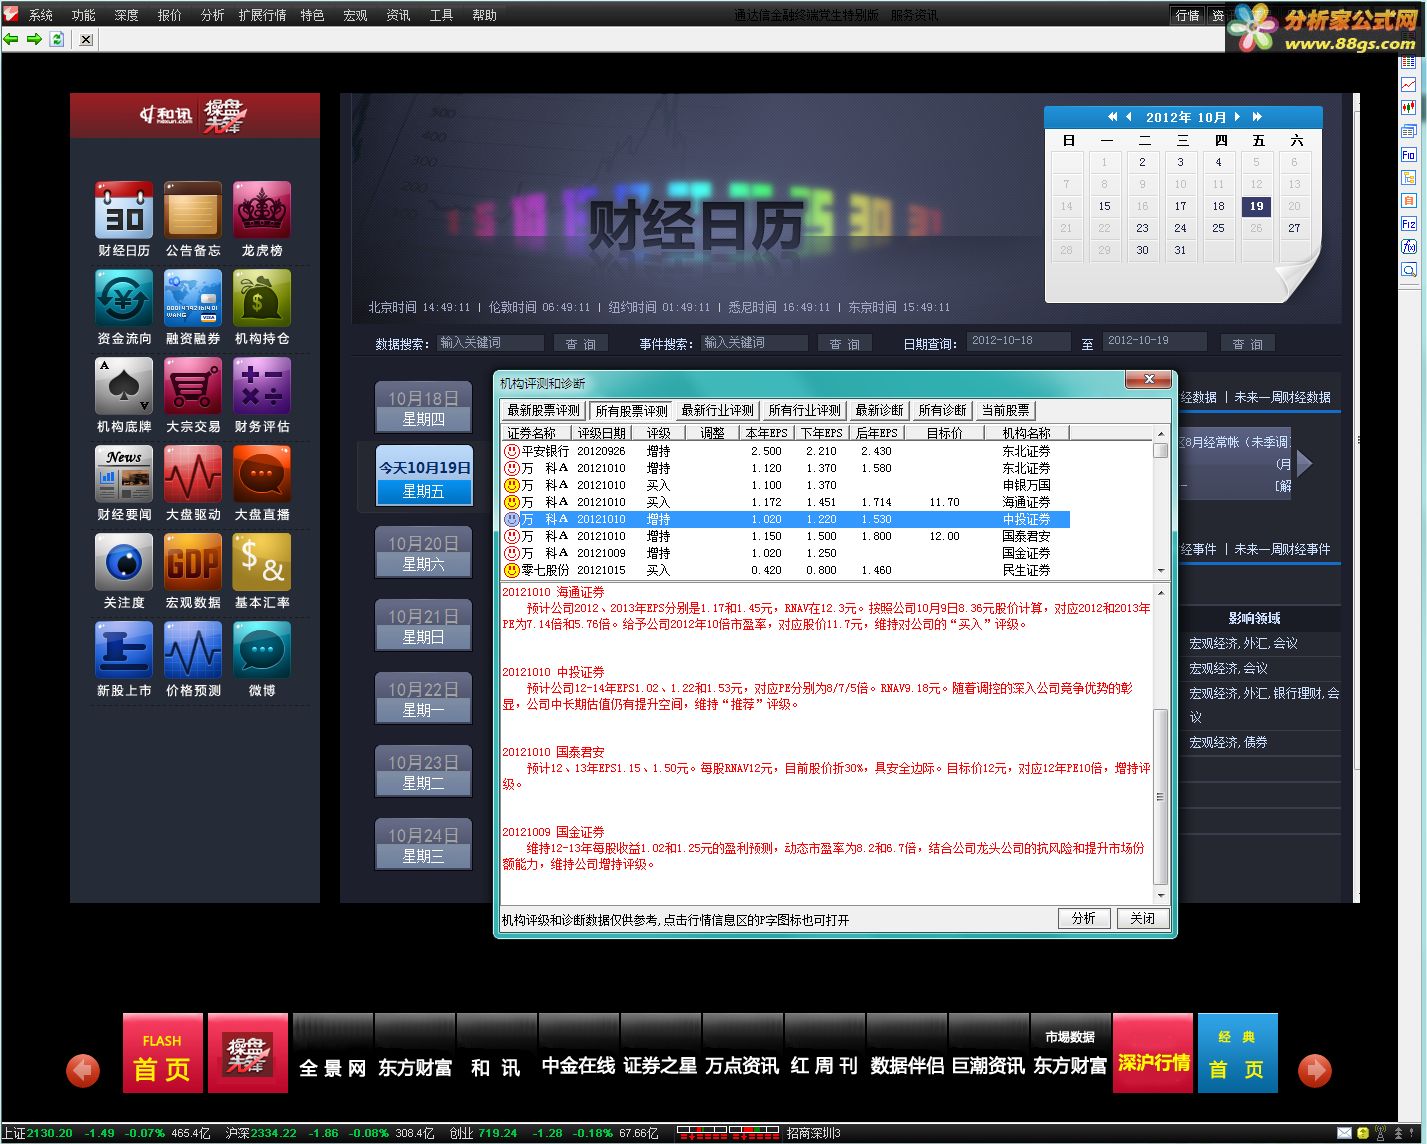Image resolution: width=1427 pixels, height=1144 pixels.
Task: Open the 大盘驱动 red pulse icon
Action: pos(193,474)
